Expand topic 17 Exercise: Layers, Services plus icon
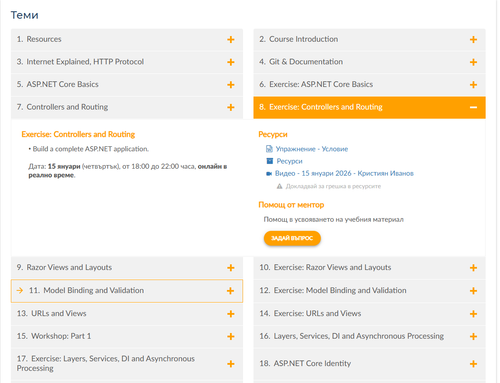This screenshot has height=383, width=500. (230, 364)
